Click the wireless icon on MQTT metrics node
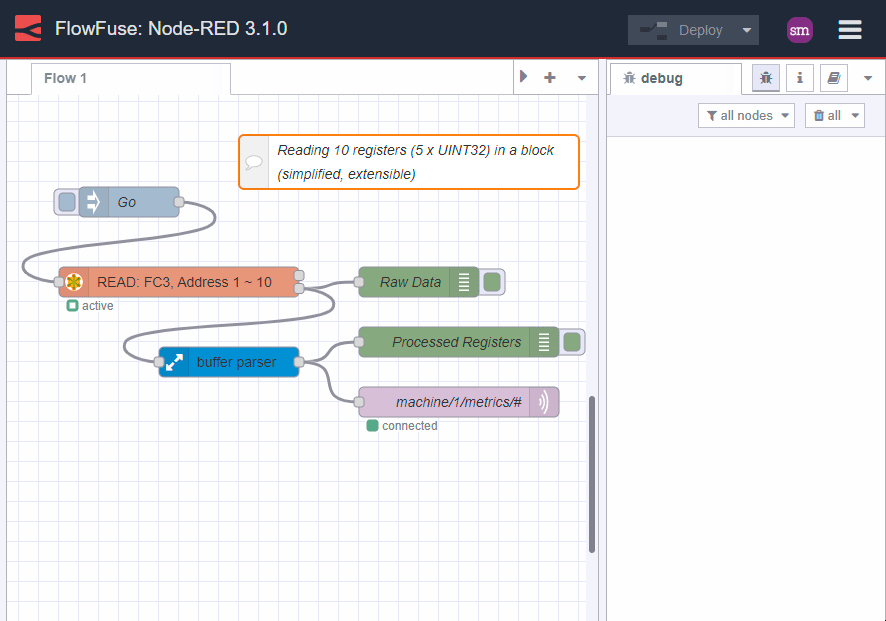 click(x=545, y=402)
